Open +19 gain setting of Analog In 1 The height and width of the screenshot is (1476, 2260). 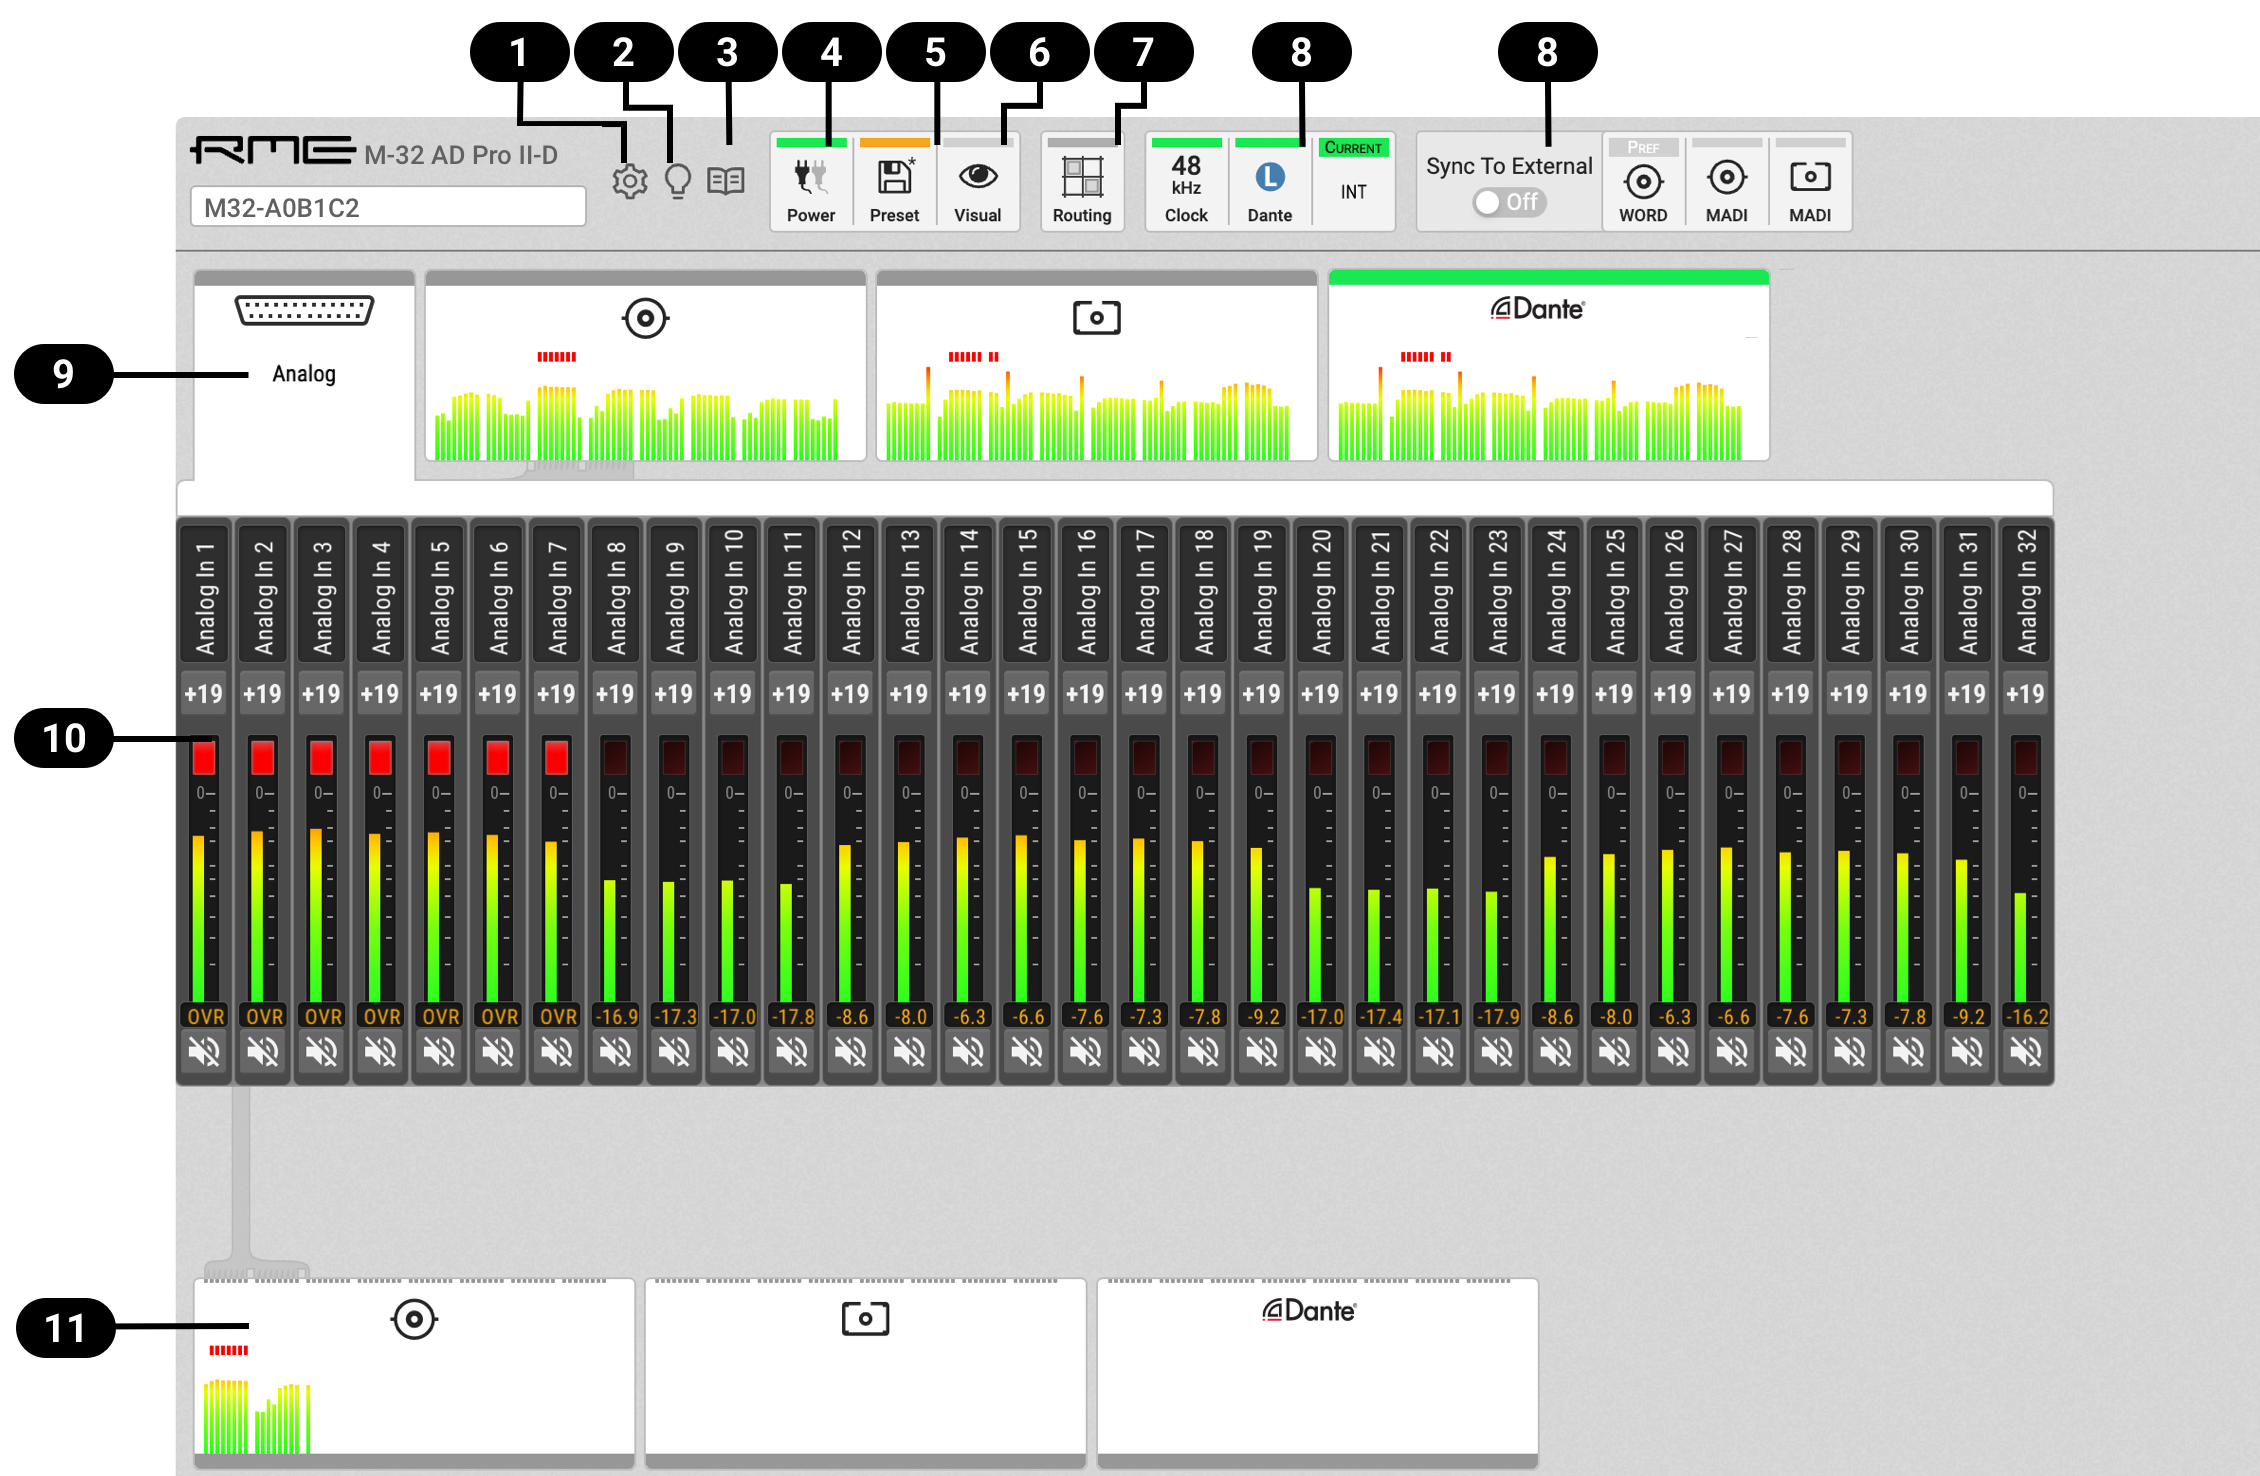(x=205, y=694)
